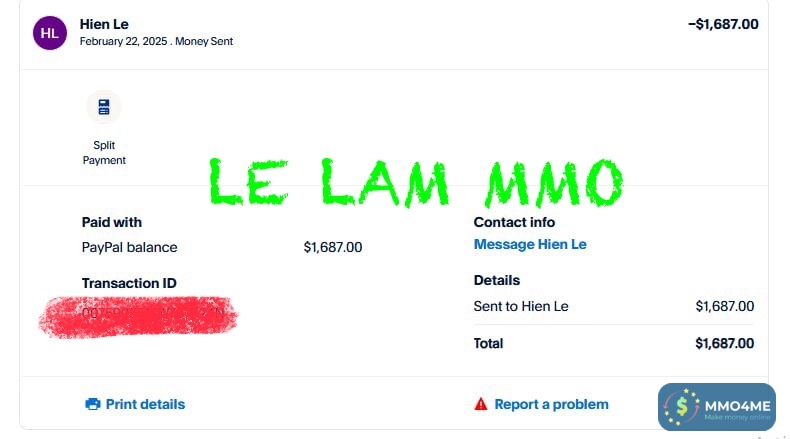The image size is (790, 439).
Task: Click the HL purple avatar circle
Action: [49, 32]
